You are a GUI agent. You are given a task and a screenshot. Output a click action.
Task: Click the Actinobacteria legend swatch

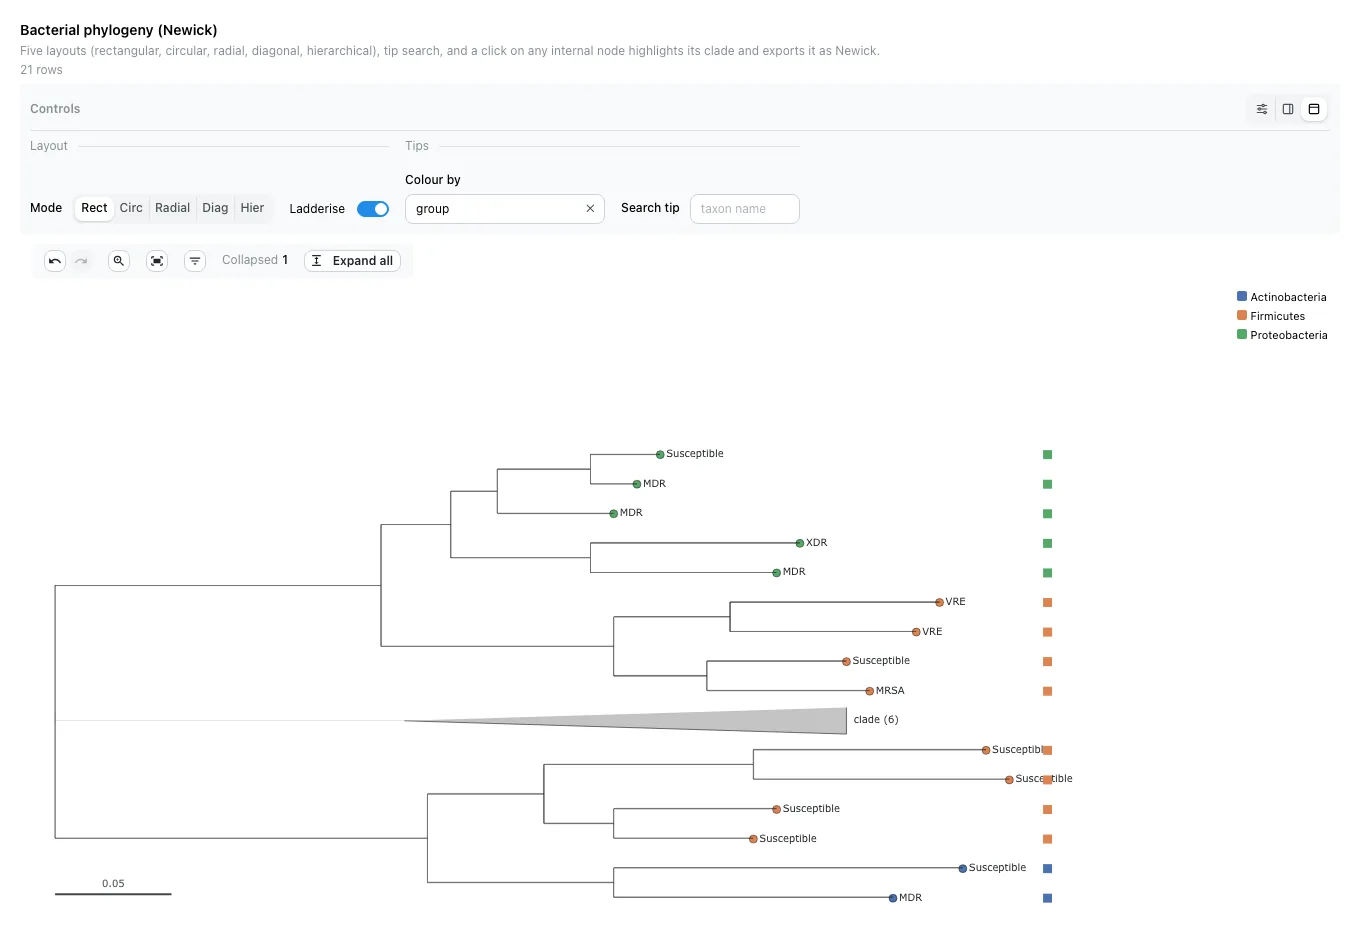(x=1242, y=297)
